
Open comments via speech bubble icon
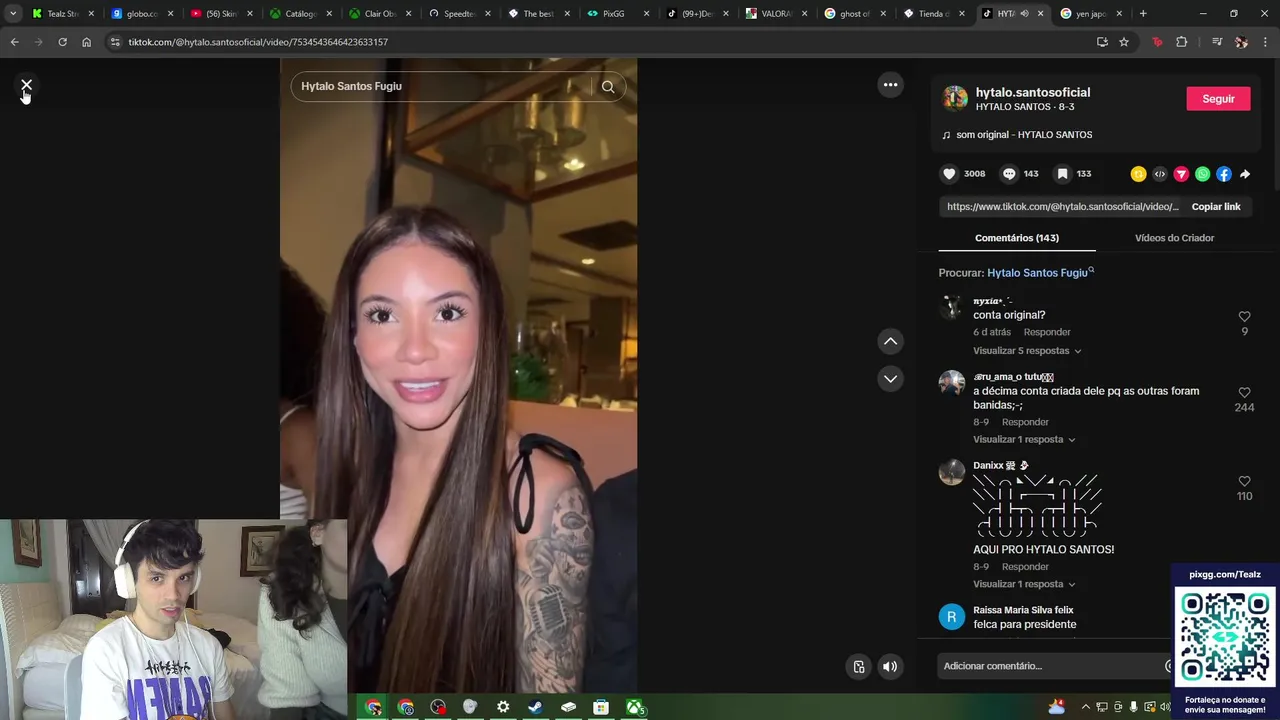click(x=1009, y=174)
